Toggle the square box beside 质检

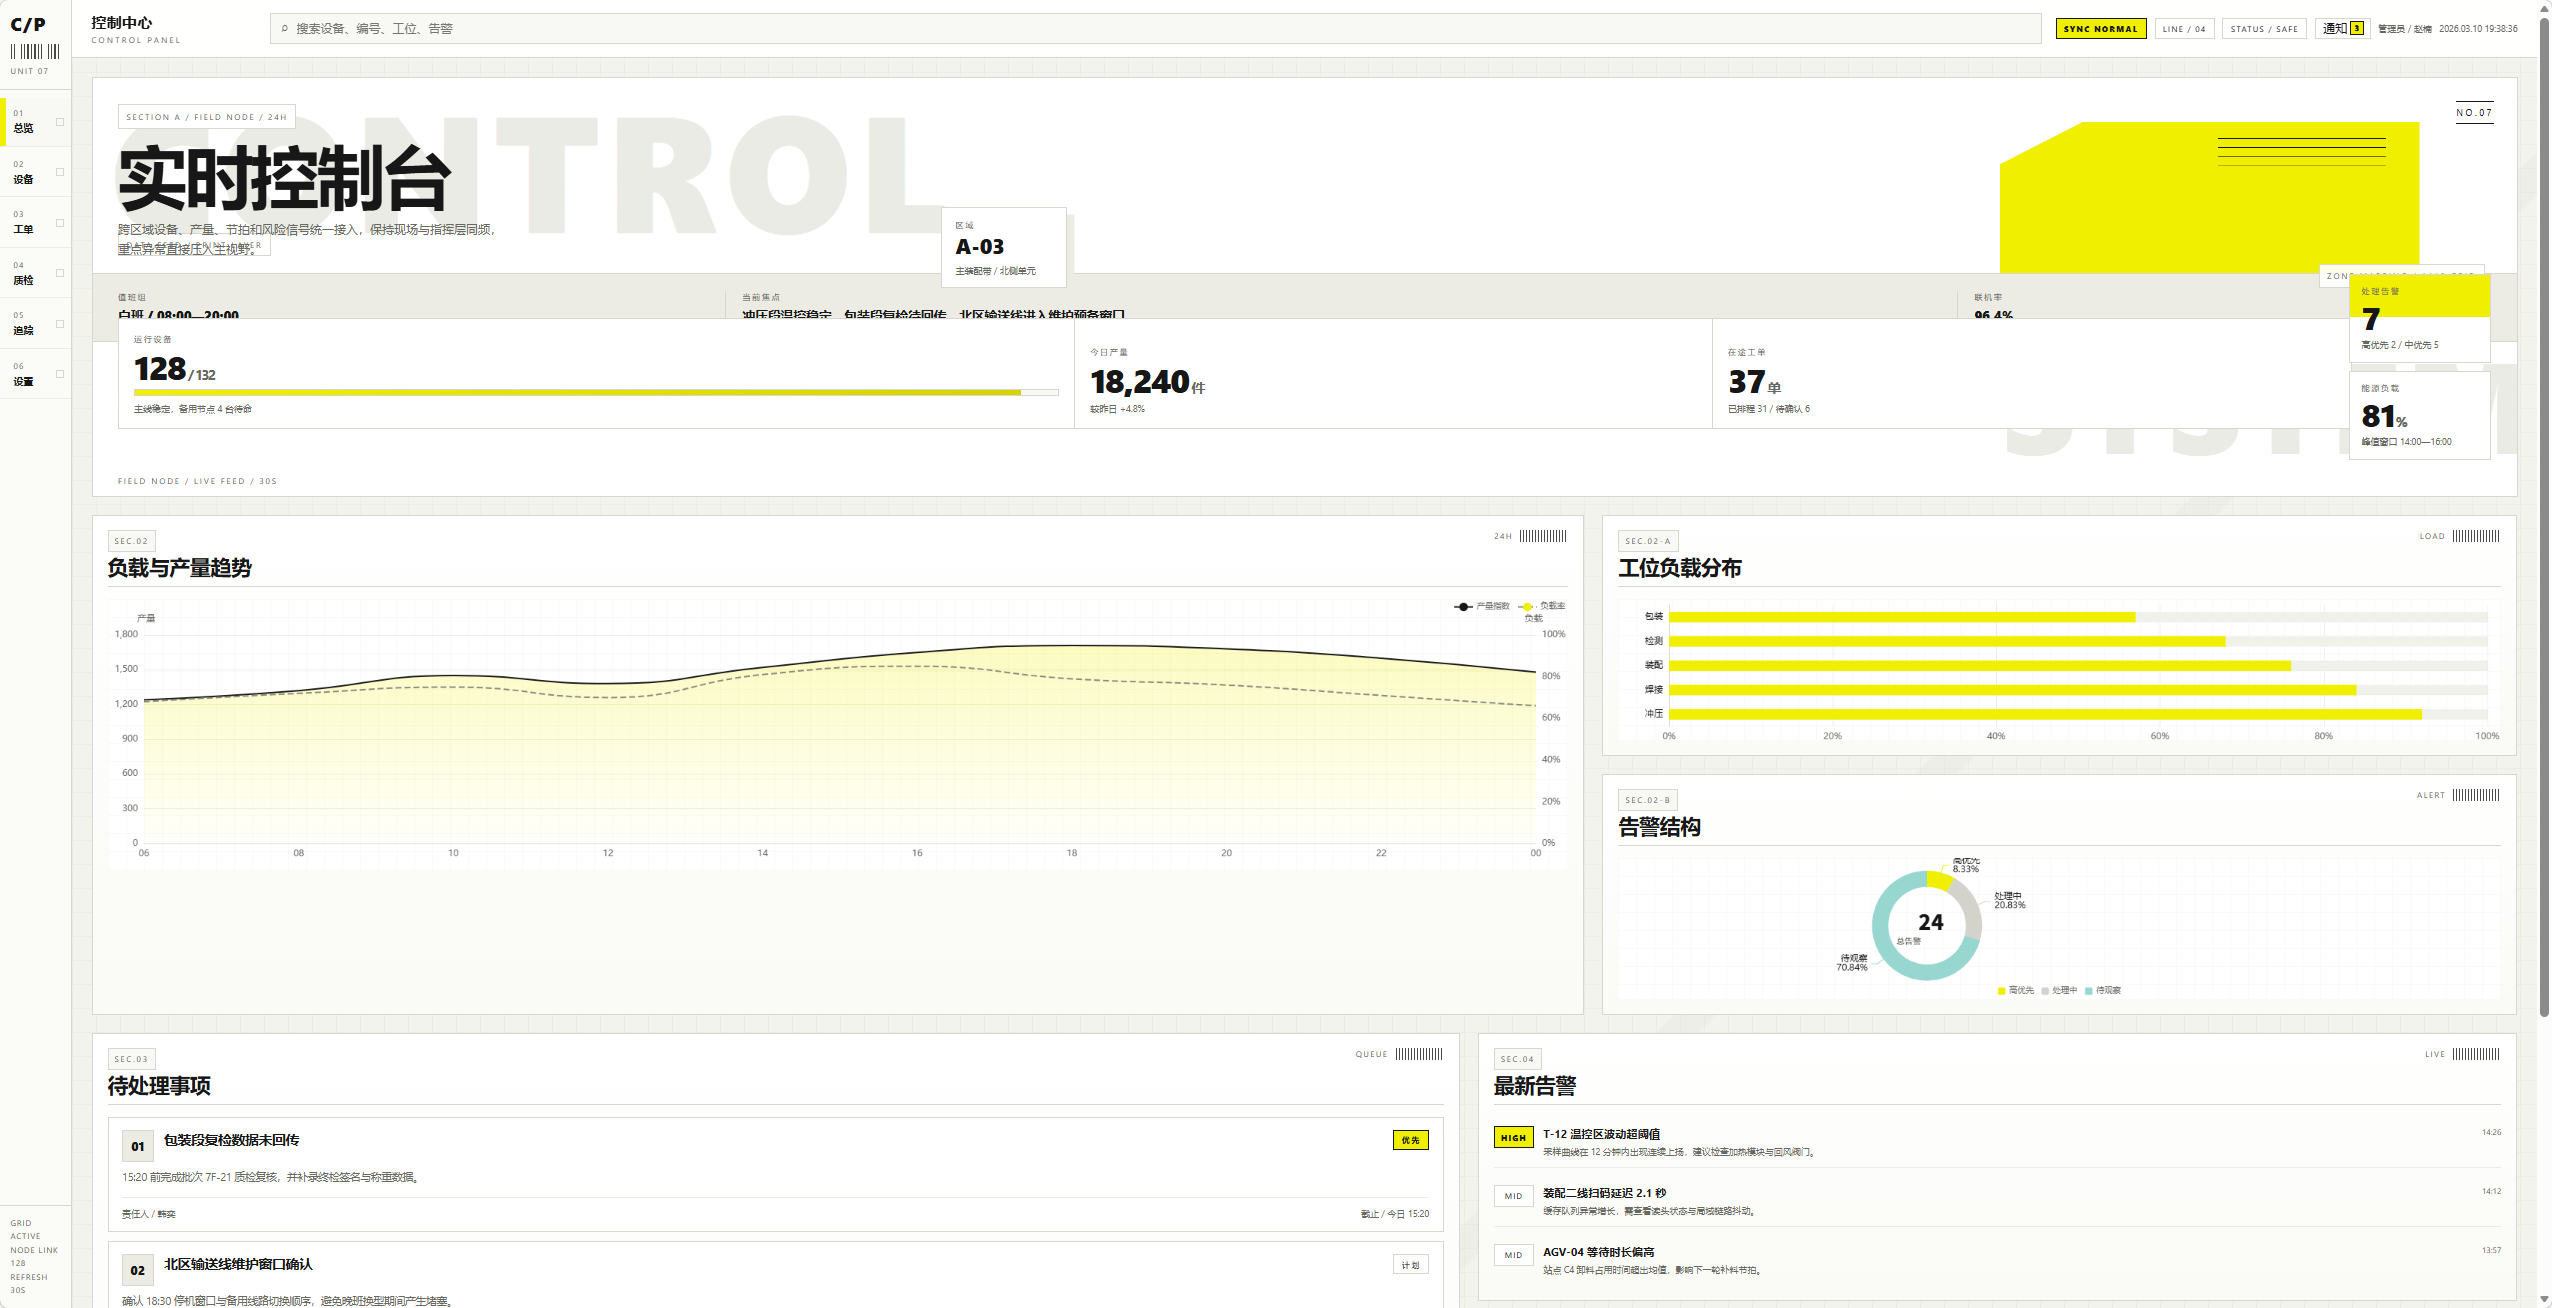coord(60,273)
